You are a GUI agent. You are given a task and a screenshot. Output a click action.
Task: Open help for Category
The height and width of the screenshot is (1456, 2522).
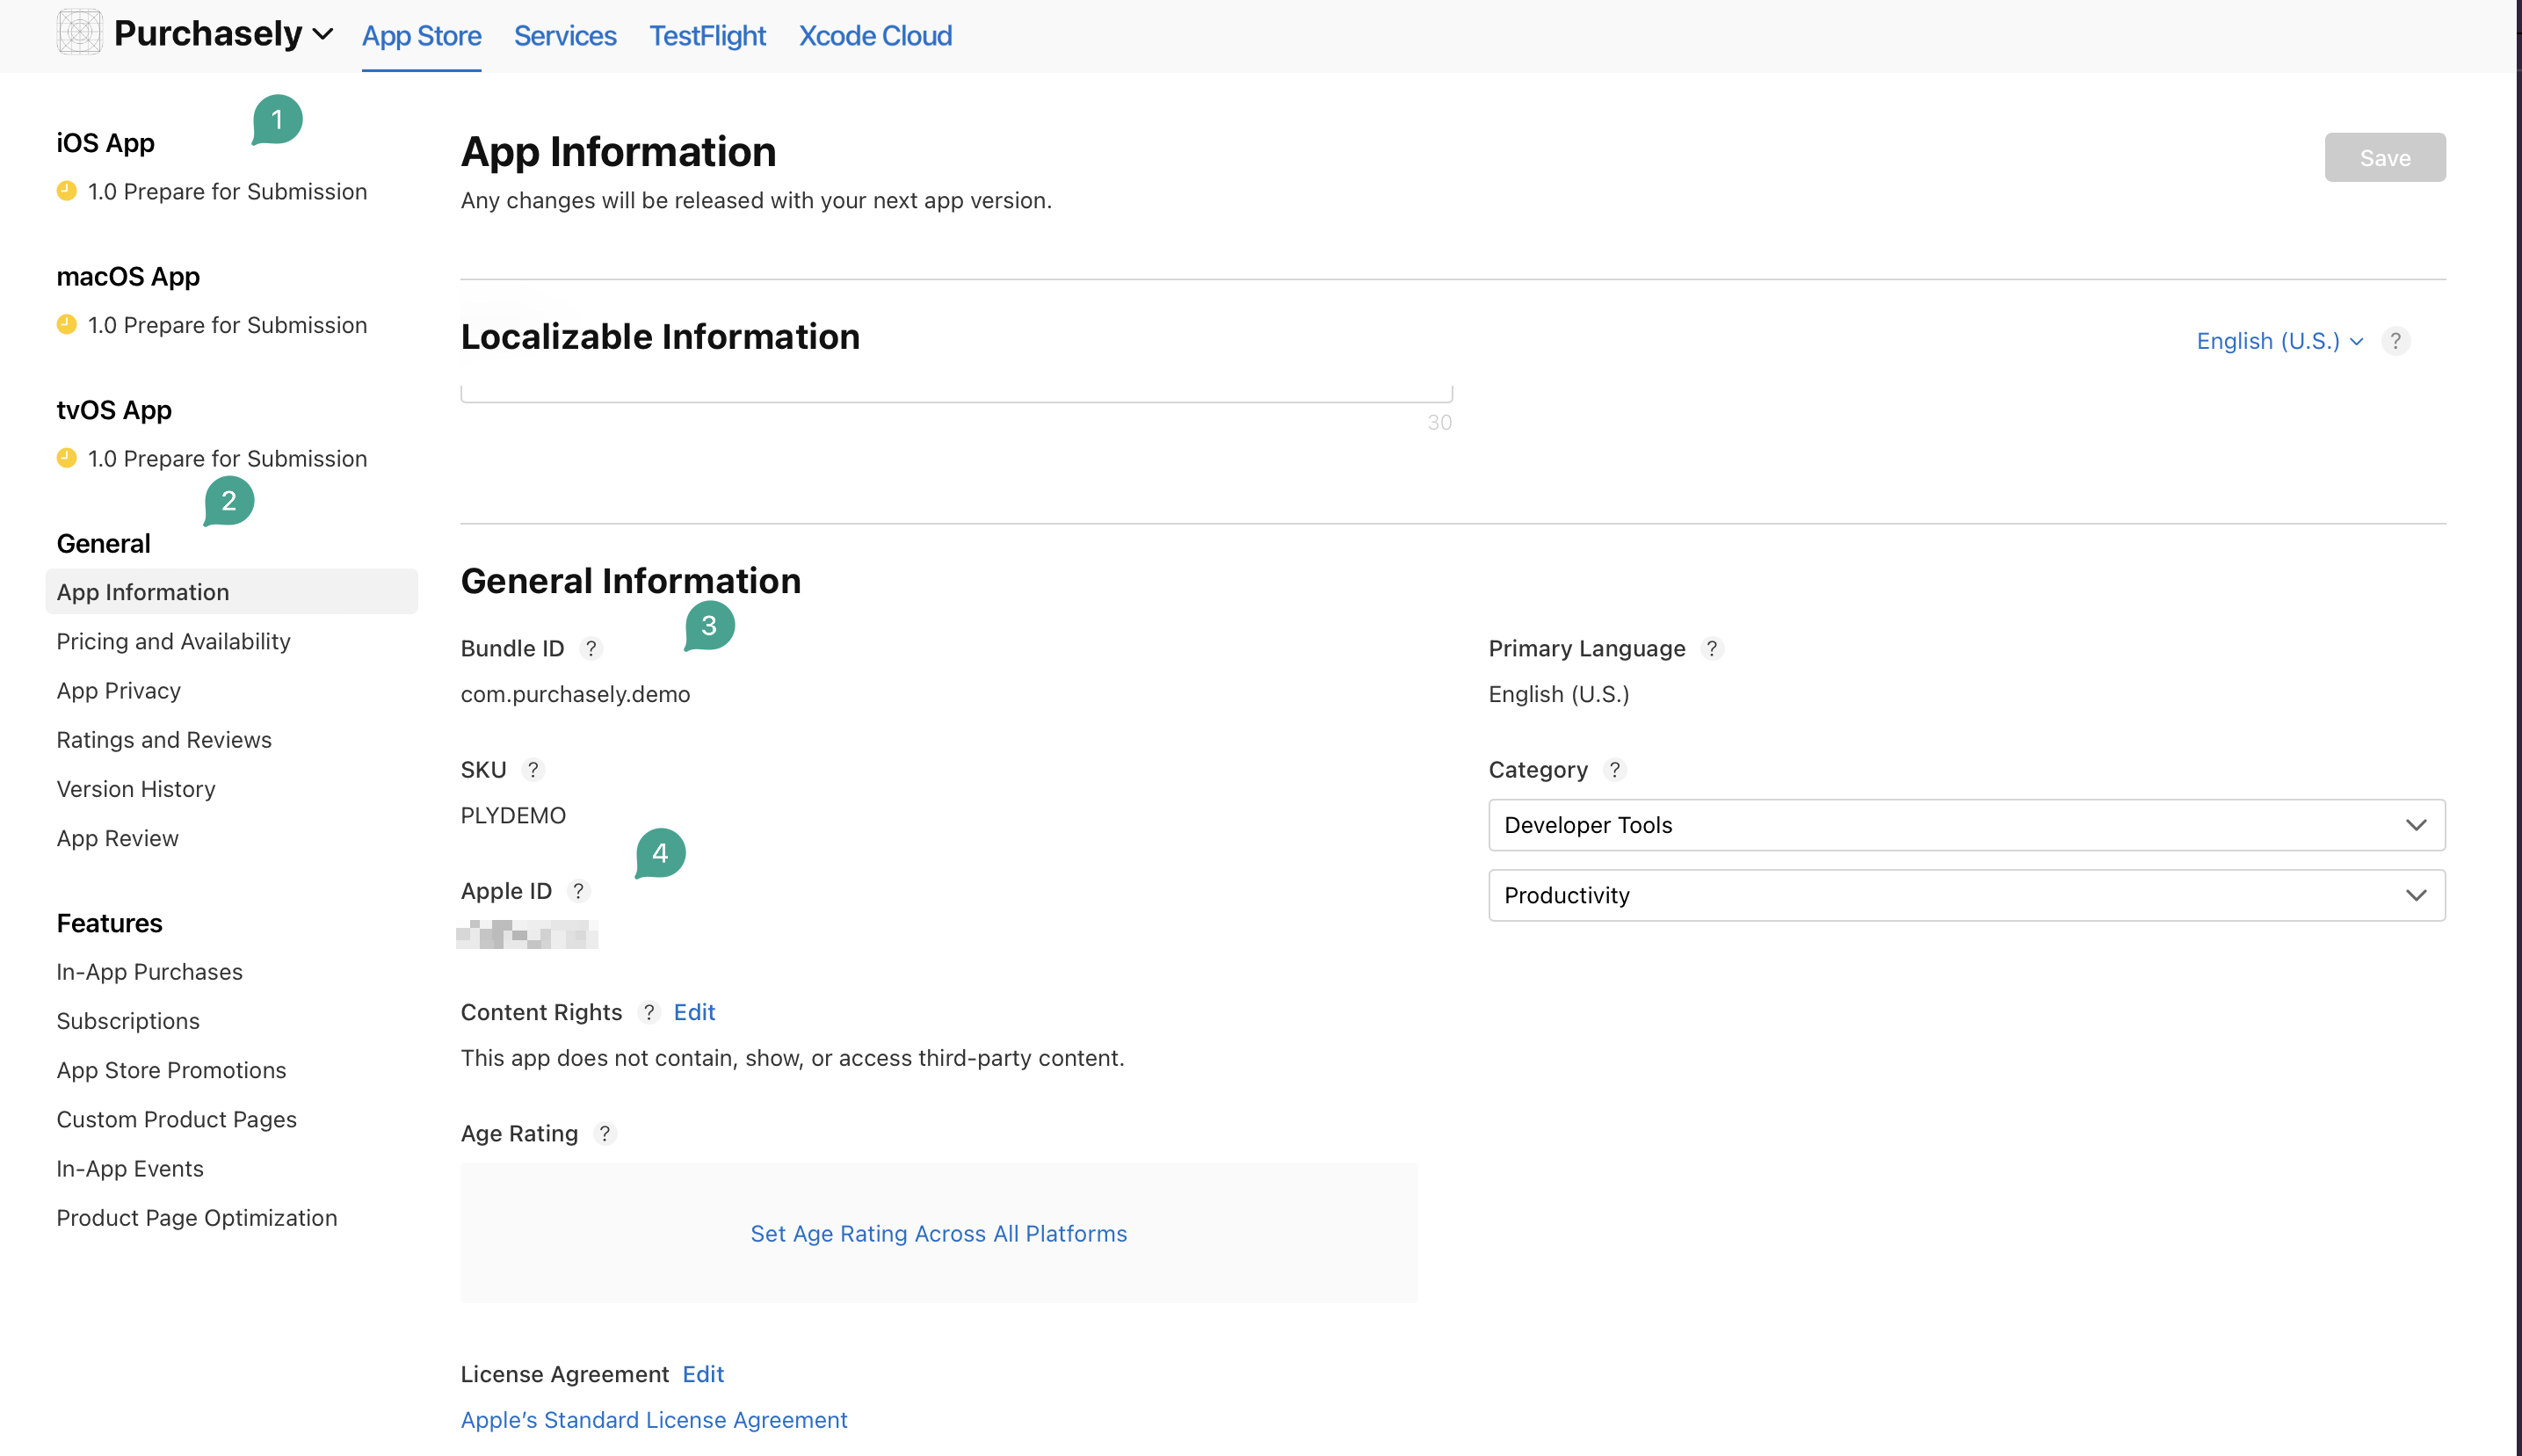[x=1615, y=770]
